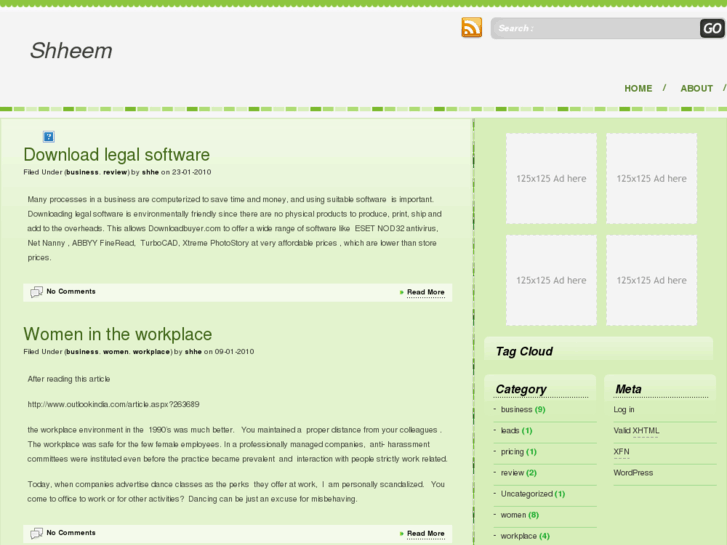Open the review (2) sidebar category

(518, 473)
